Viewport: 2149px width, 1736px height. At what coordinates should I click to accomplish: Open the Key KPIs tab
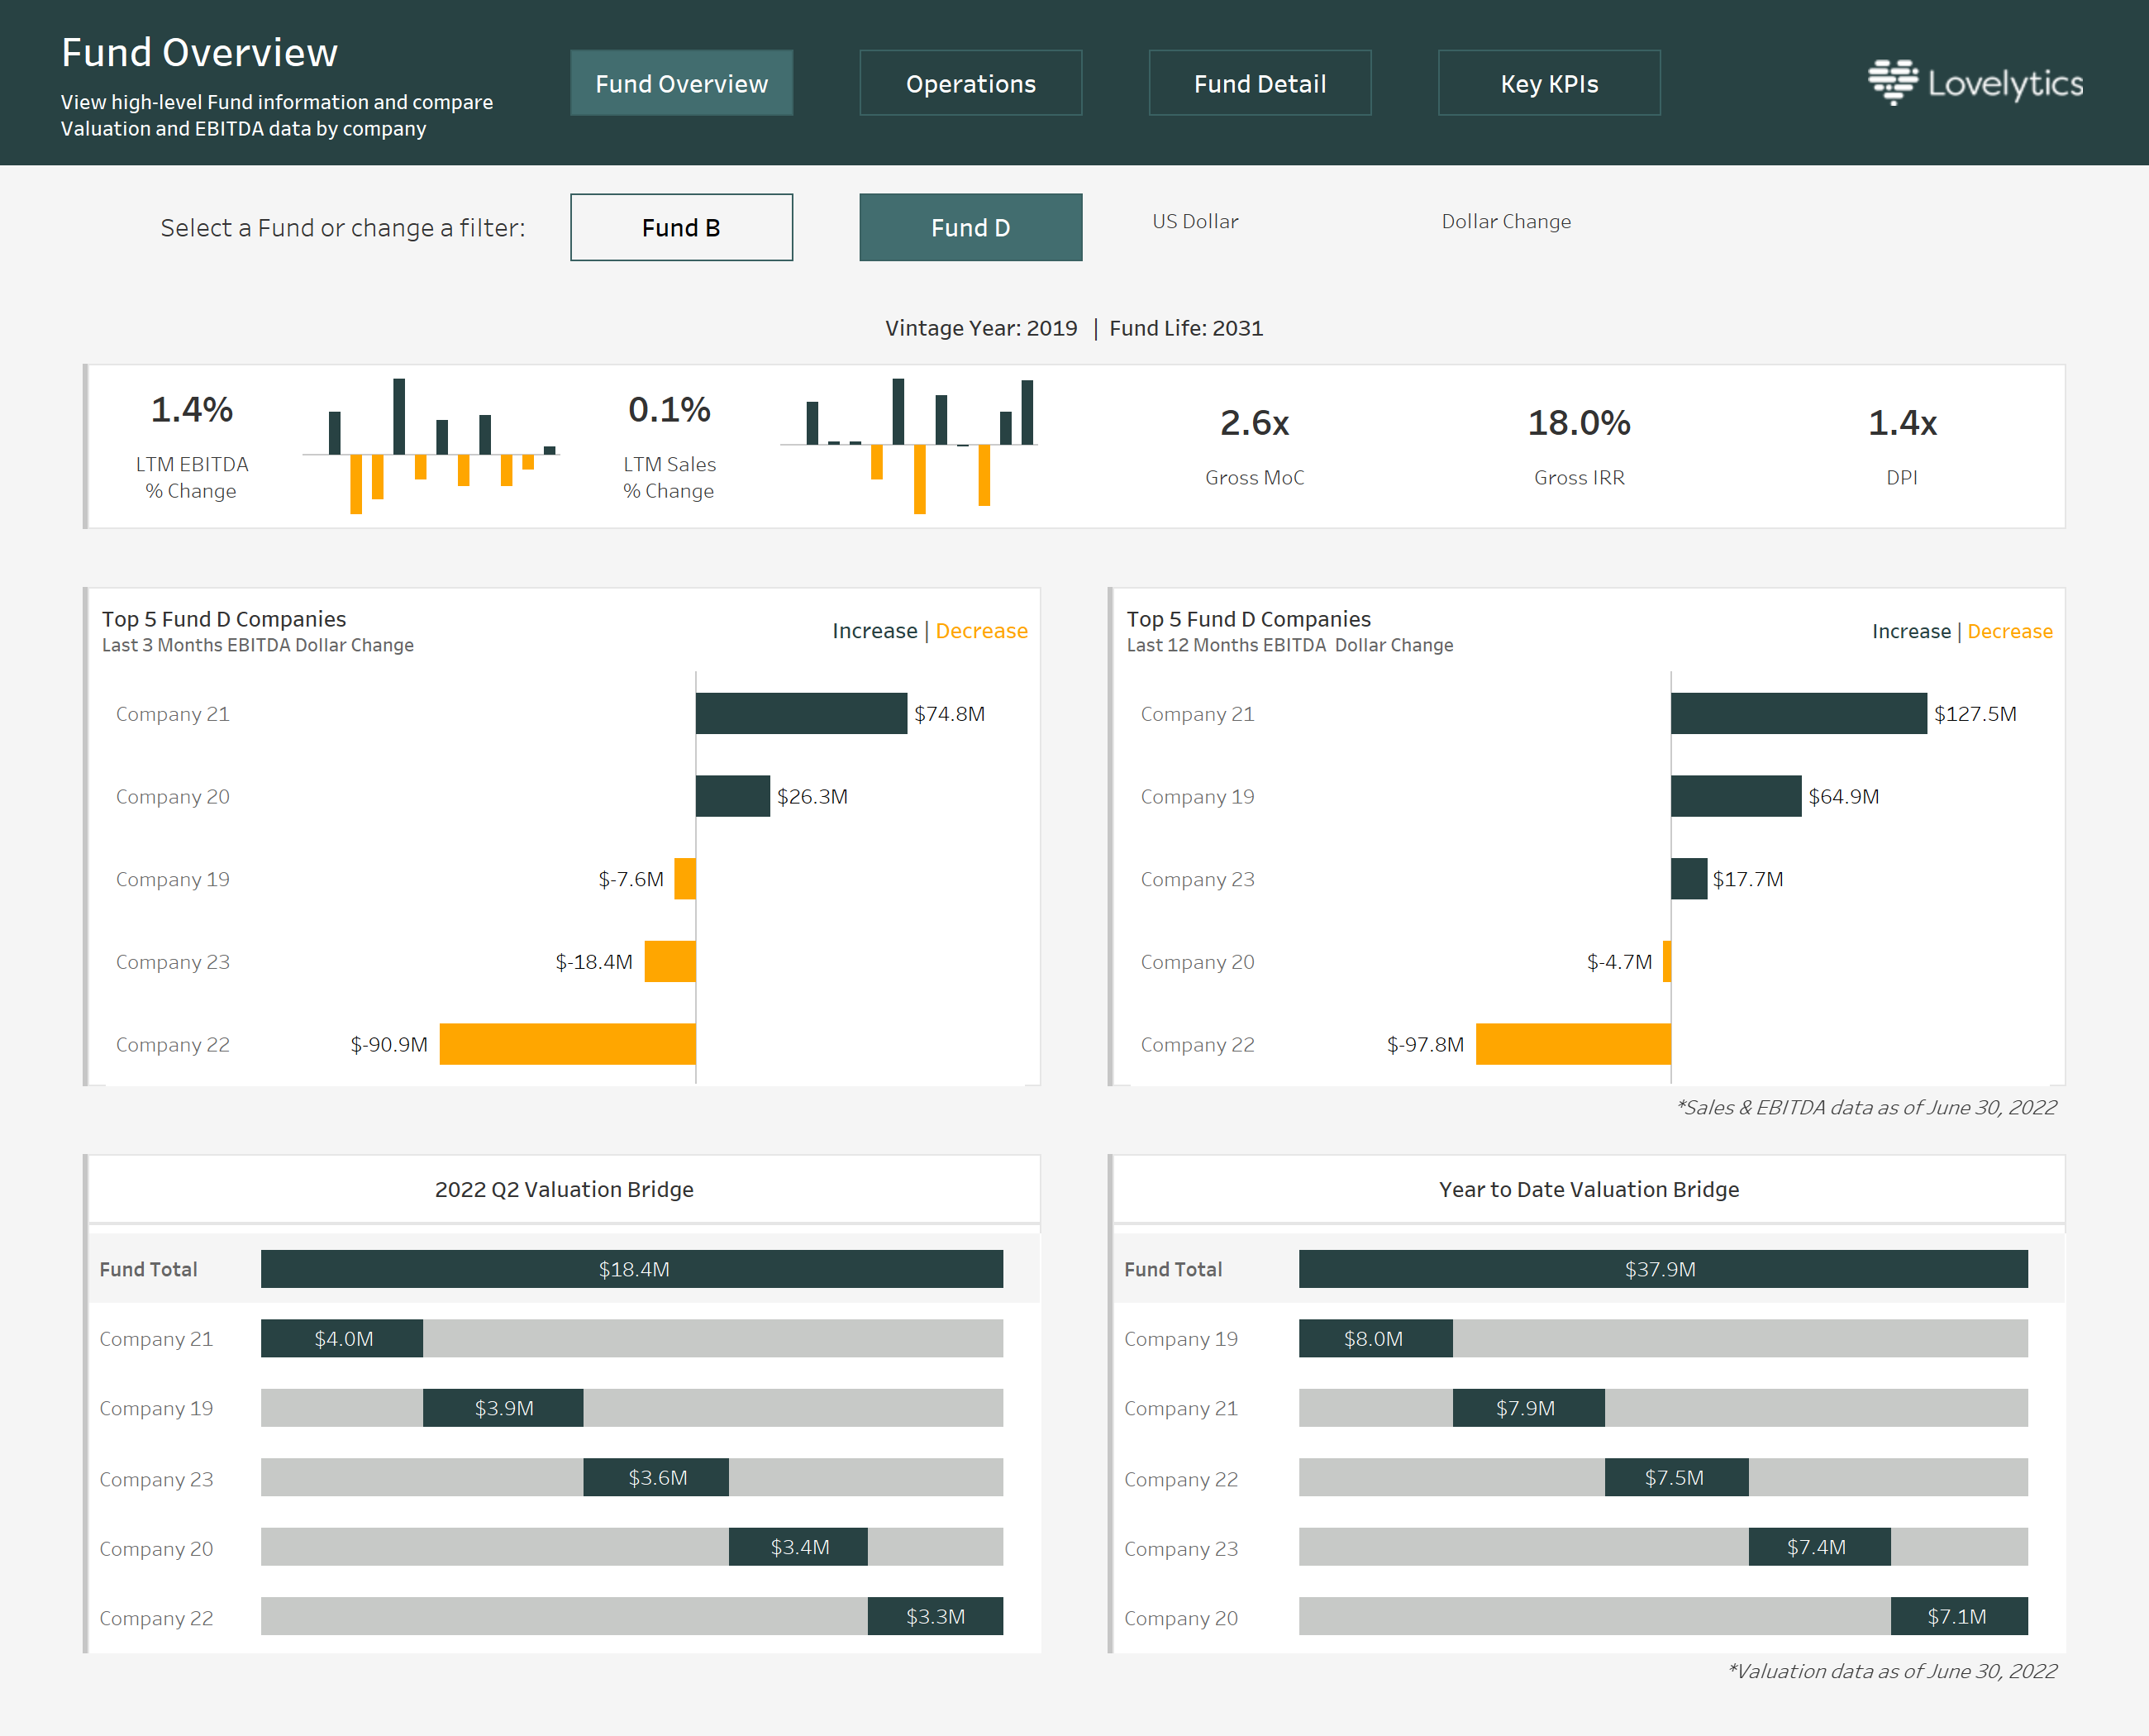coord(1548,84)
